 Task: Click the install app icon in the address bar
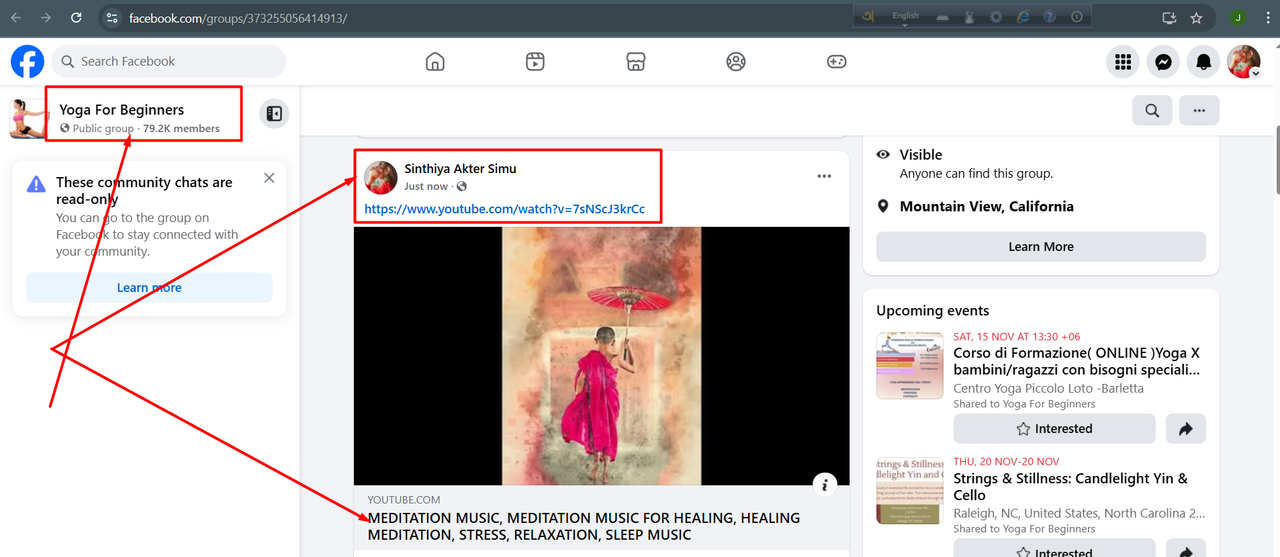[x=1169, y=18]
